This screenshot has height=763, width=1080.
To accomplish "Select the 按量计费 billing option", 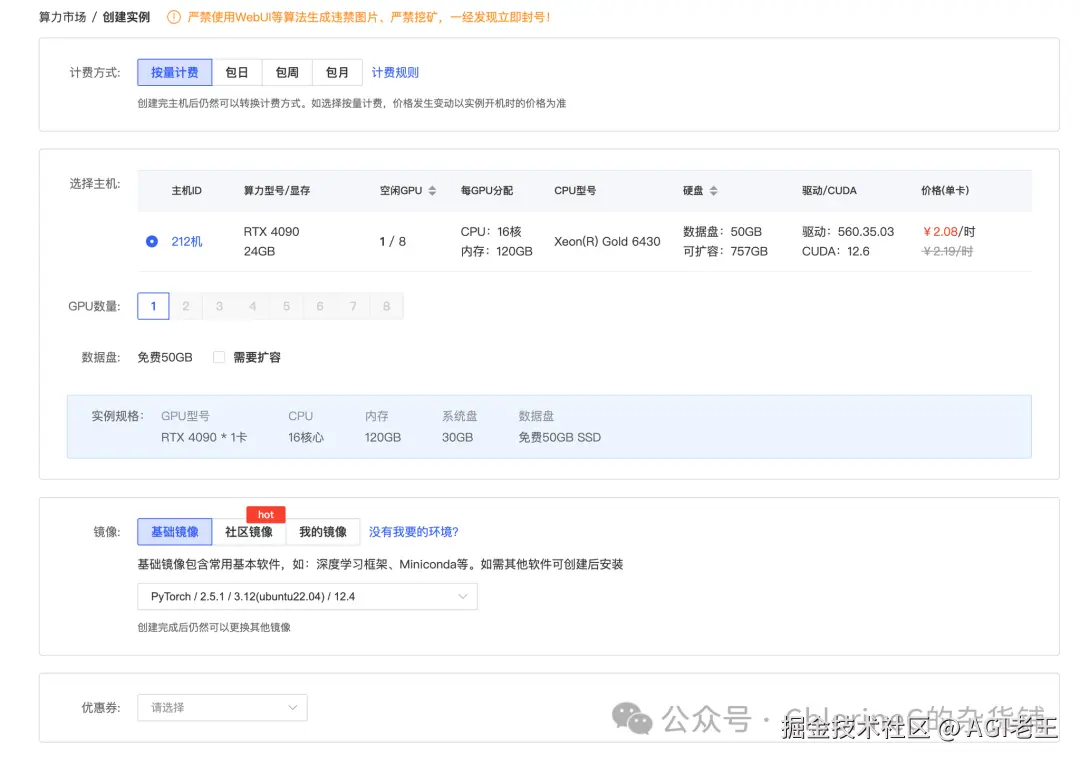I will pyautogui.click(x=174, y=72).
